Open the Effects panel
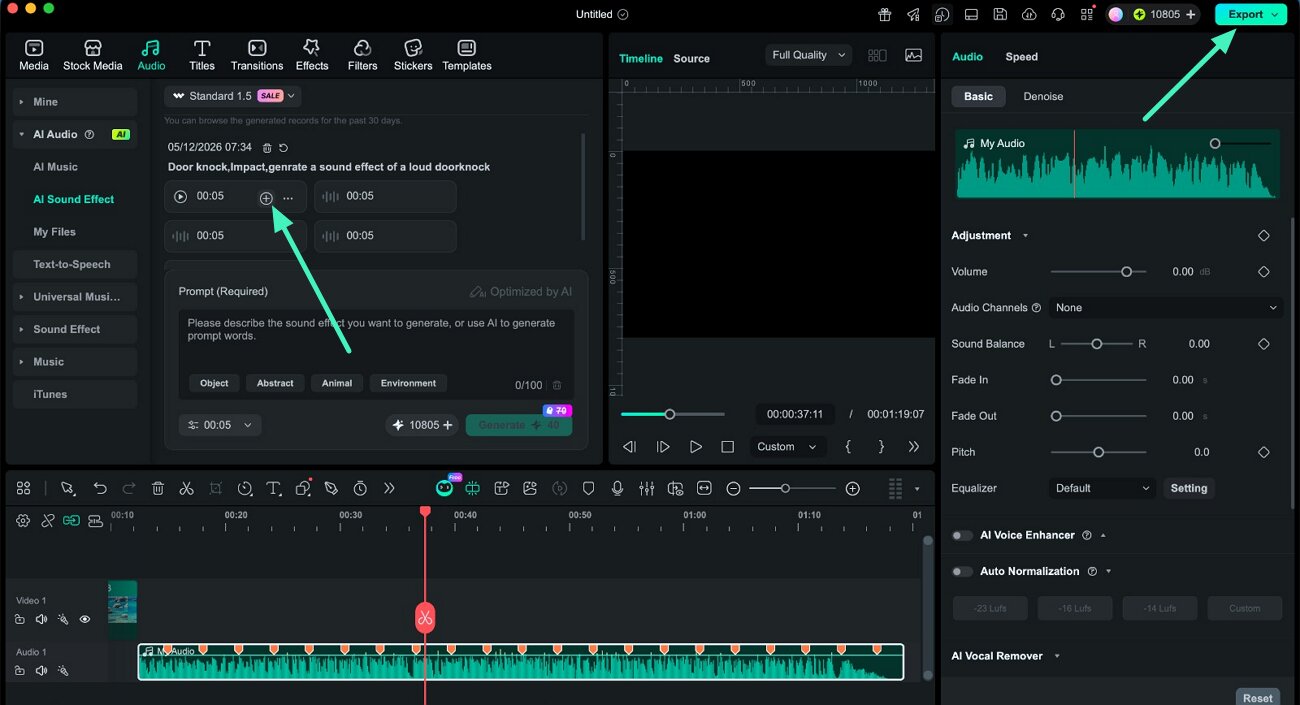The width and height of the screenshot is (1300, 705). click(x=312, y=55)
